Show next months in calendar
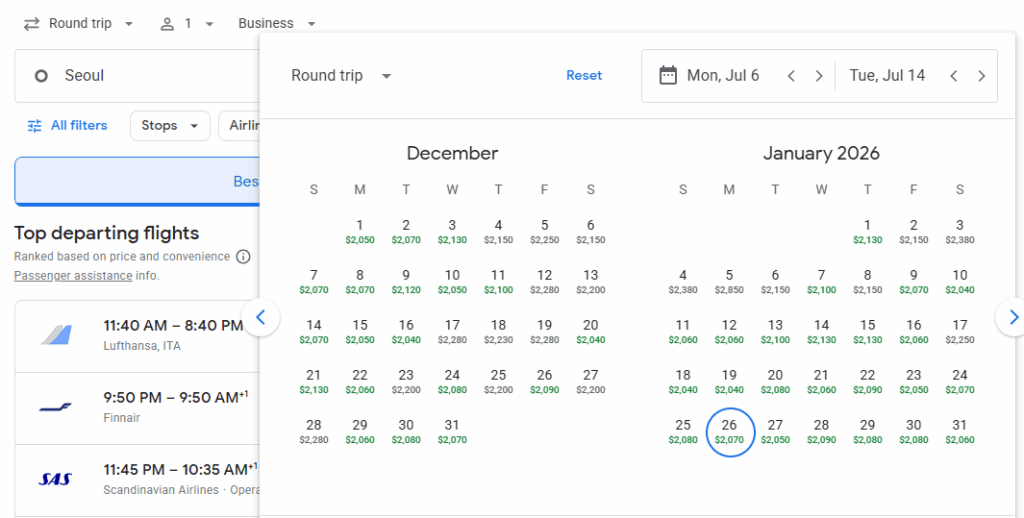The image size is (1024, 518). pos(1012,317)
